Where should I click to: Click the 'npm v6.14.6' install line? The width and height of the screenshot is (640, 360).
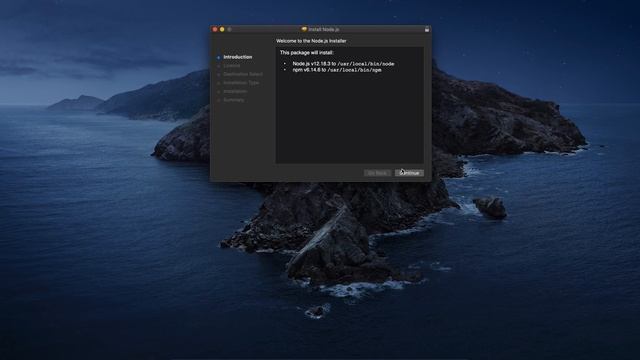(337, 70)
